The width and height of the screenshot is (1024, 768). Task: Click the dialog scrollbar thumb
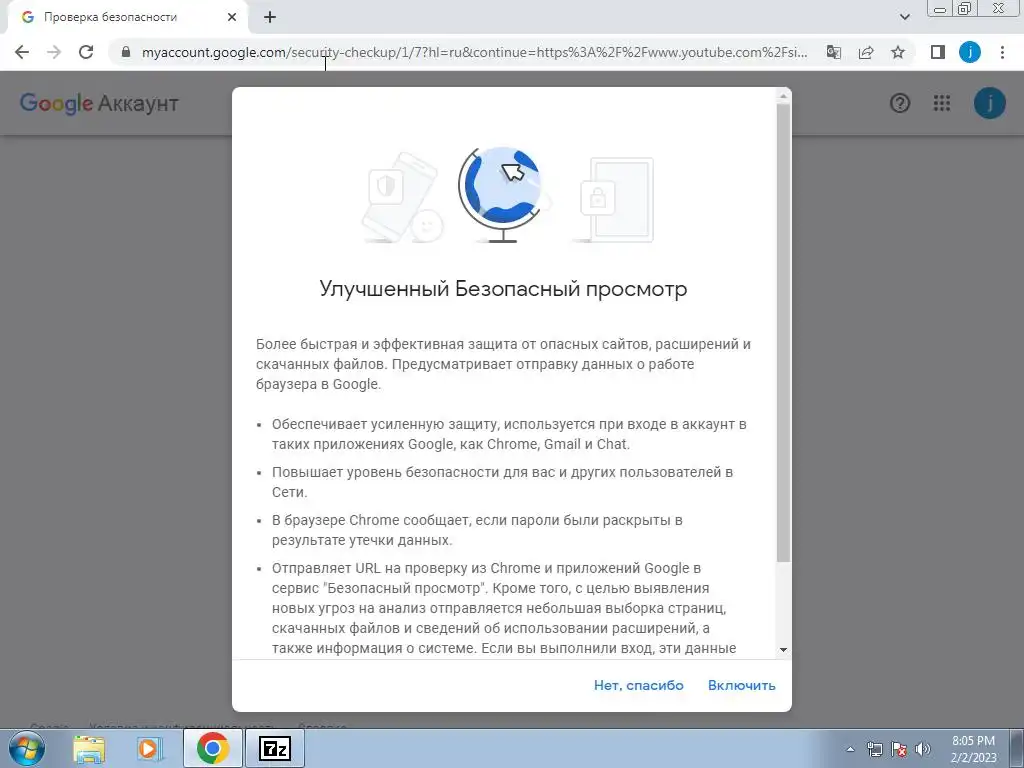(x=784, y=333)
